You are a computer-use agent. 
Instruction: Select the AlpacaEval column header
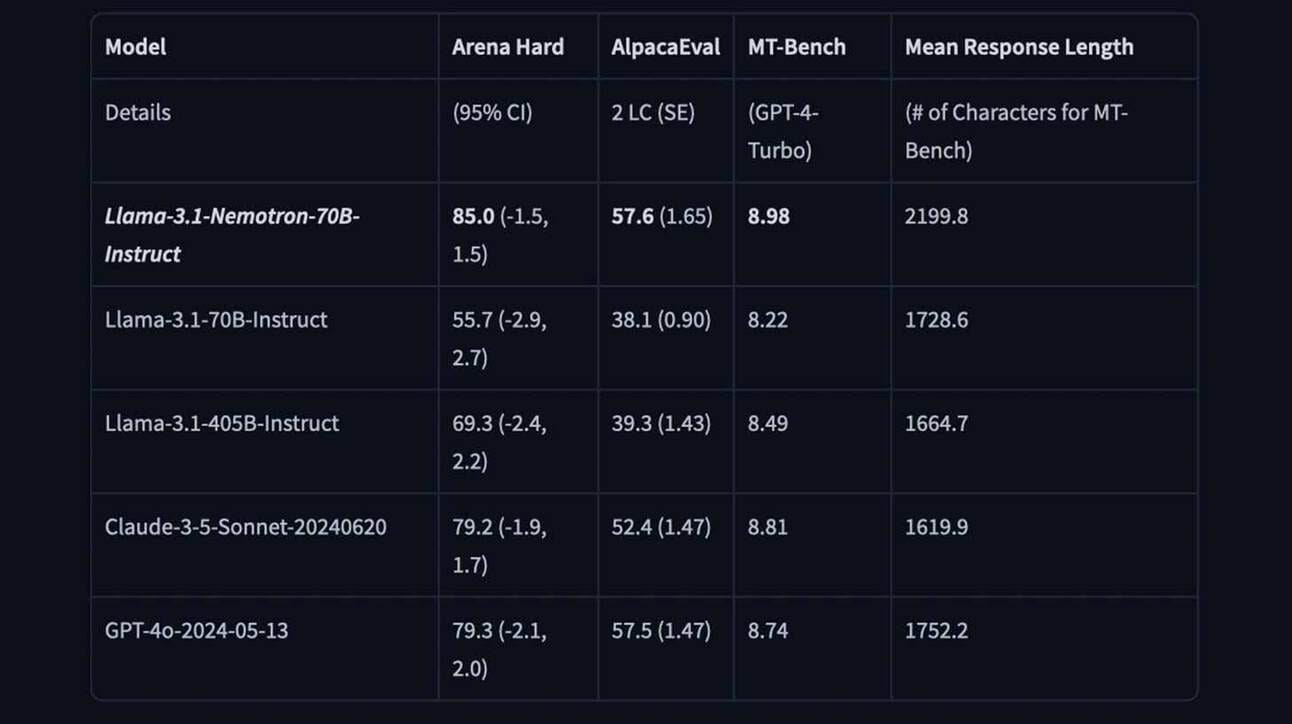coord(666,47)
